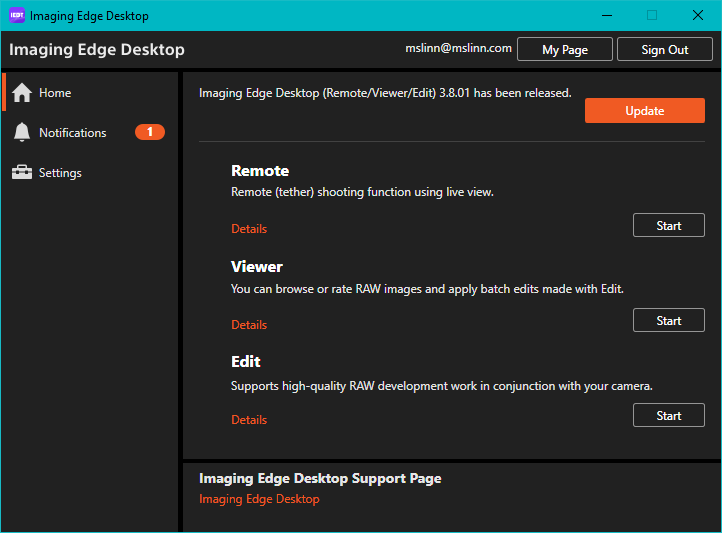Start the Edit application
The height and width of the screenshot is (533, 722).
pyautogui.click(x=668, y=416)
